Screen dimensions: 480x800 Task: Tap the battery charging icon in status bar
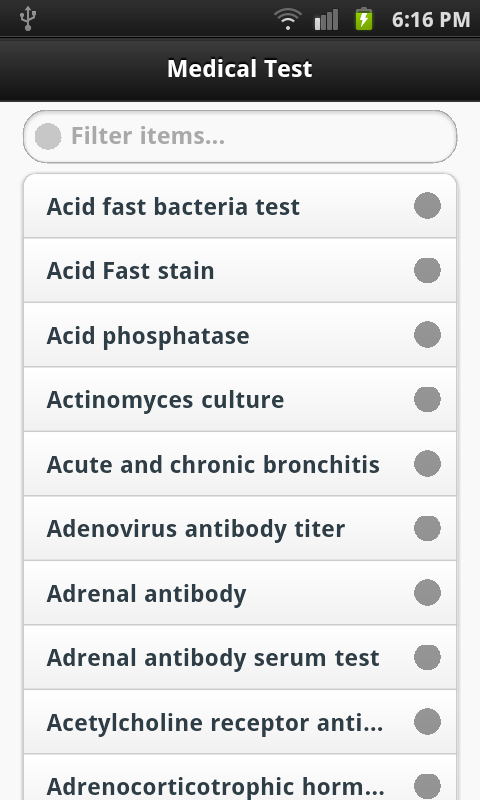364,19
